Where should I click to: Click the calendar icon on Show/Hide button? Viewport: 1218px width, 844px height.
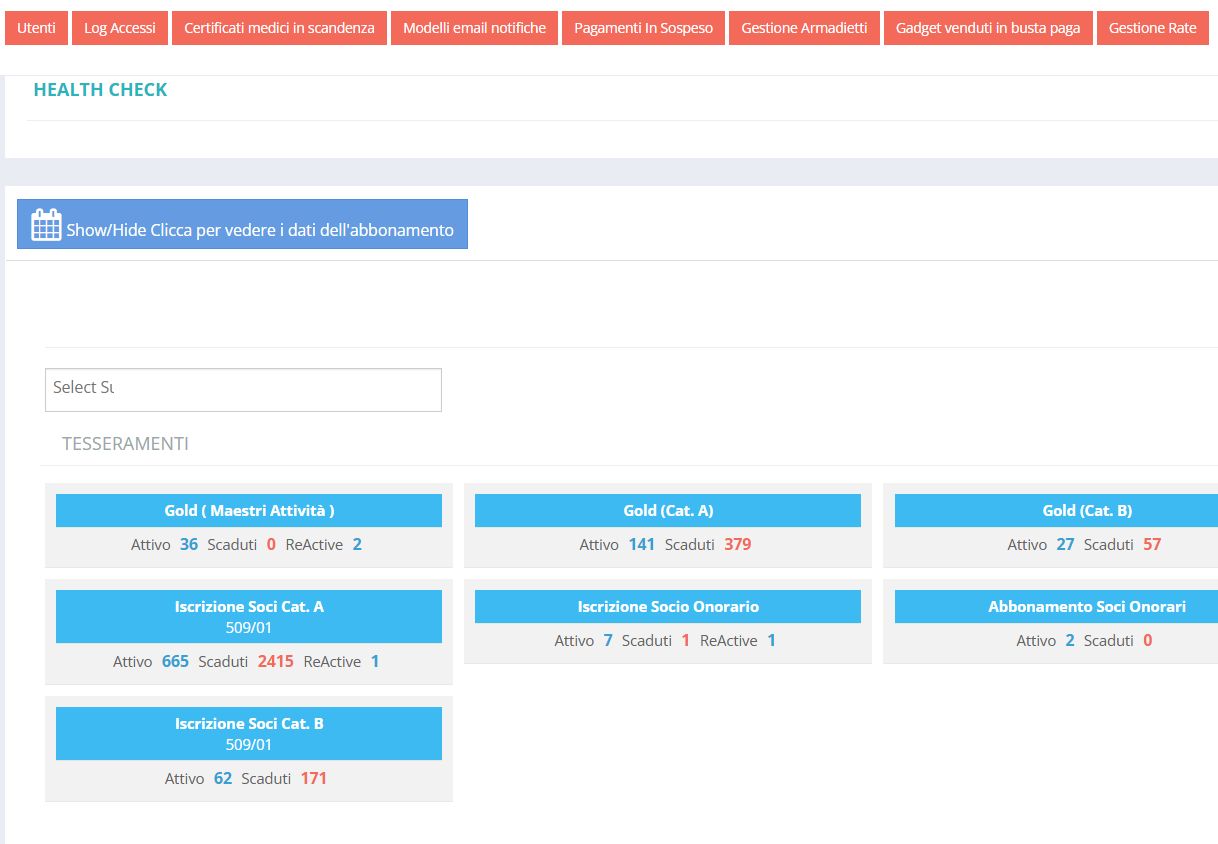tap(46, 225)
